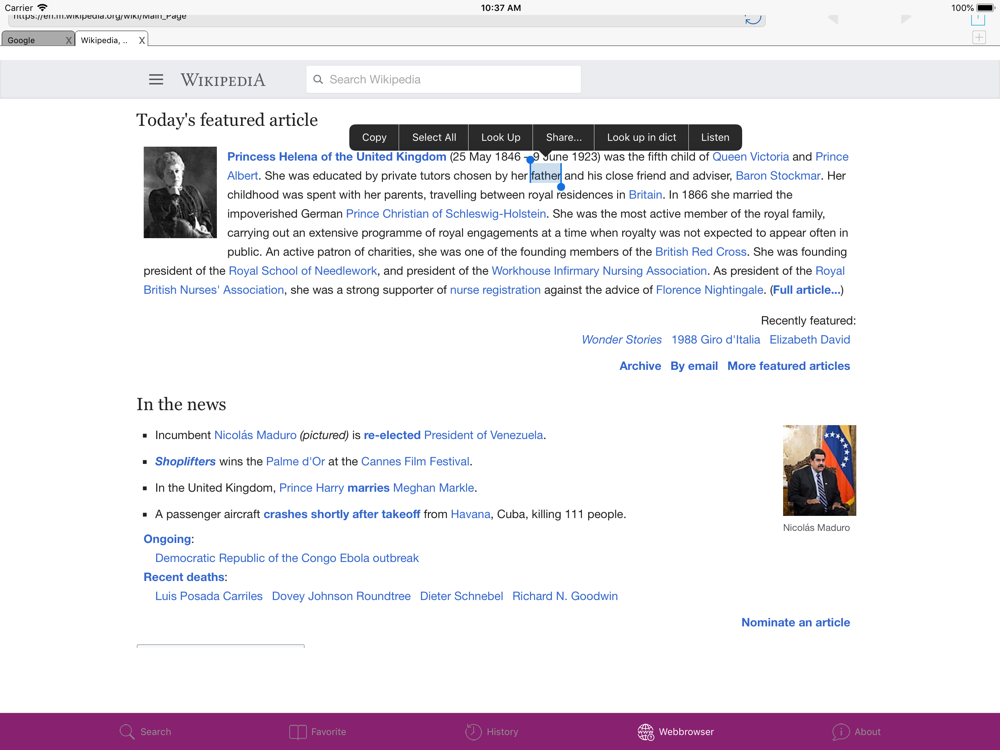Choose Copy in the selection popup
The height and width of the screenshot is (750, 1000).
[374, 137]
